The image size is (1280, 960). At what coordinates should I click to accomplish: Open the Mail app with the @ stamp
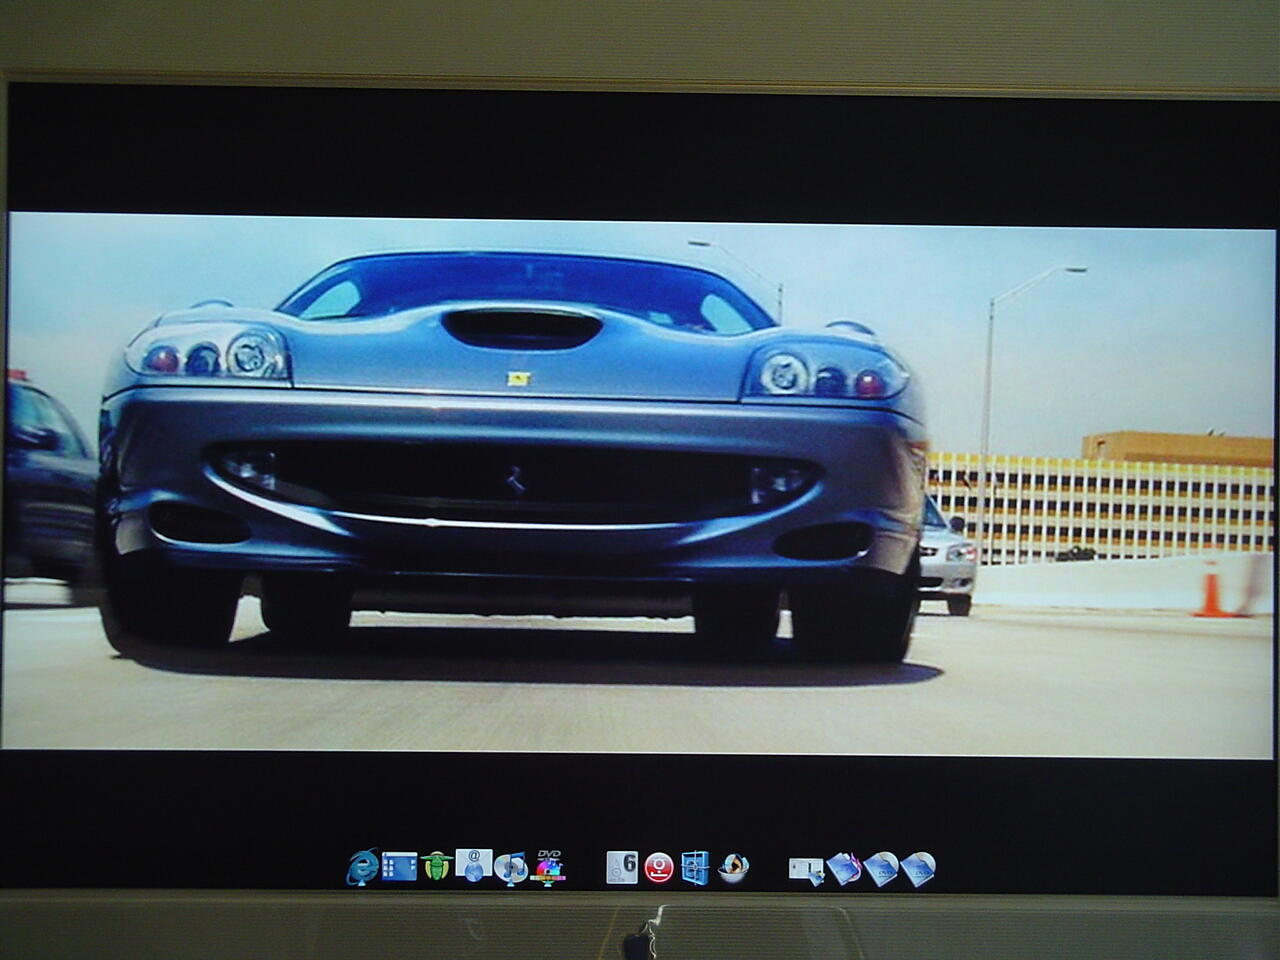[x=473, y=865]
